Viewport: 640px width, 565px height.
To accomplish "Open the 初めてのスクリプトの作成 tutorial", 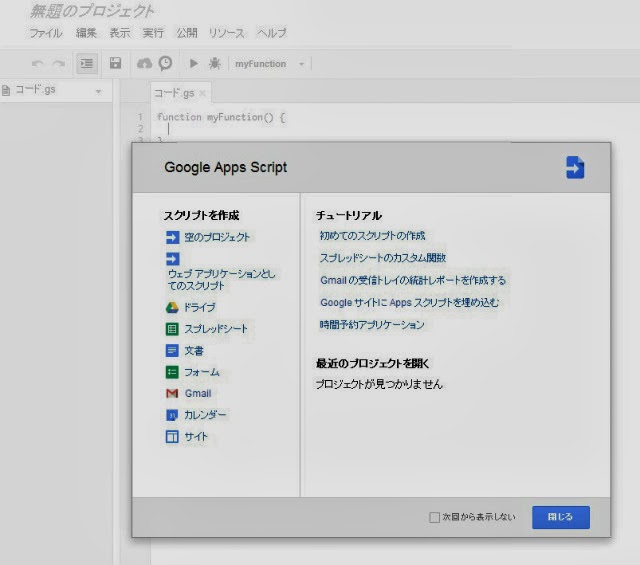I will (x=372, y=236).
